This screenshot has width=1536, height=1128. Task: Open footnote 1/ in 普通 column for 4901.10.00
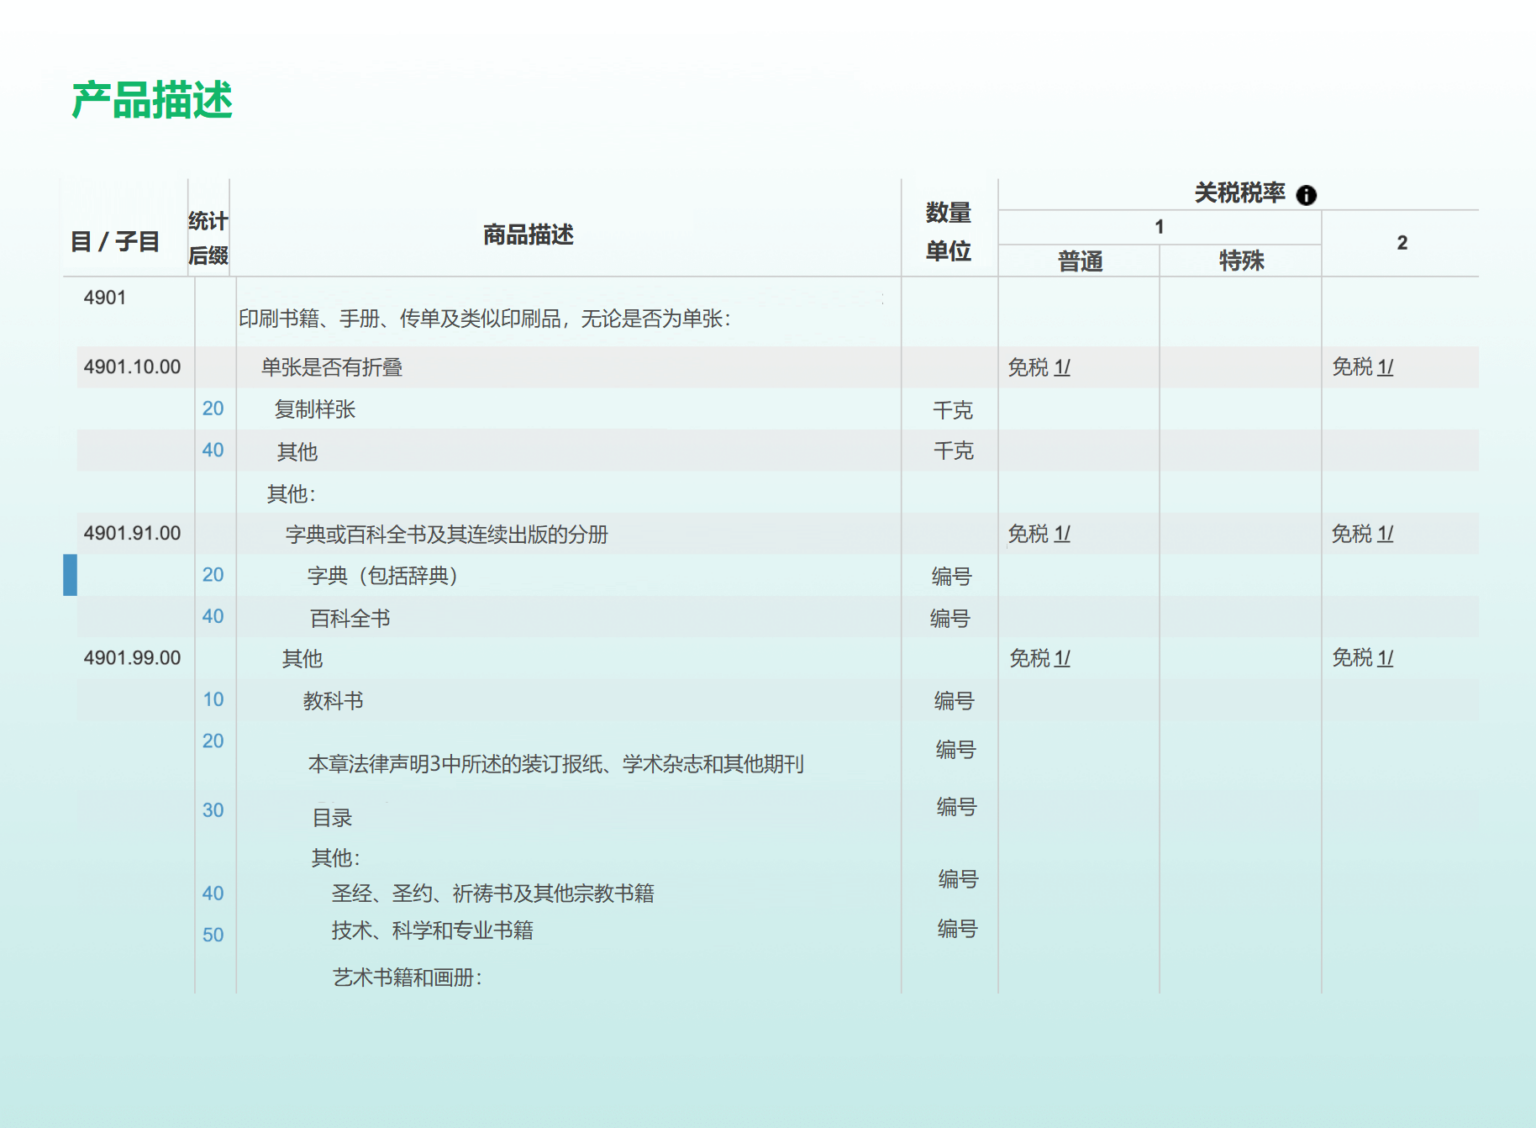tap(1062, 367)
